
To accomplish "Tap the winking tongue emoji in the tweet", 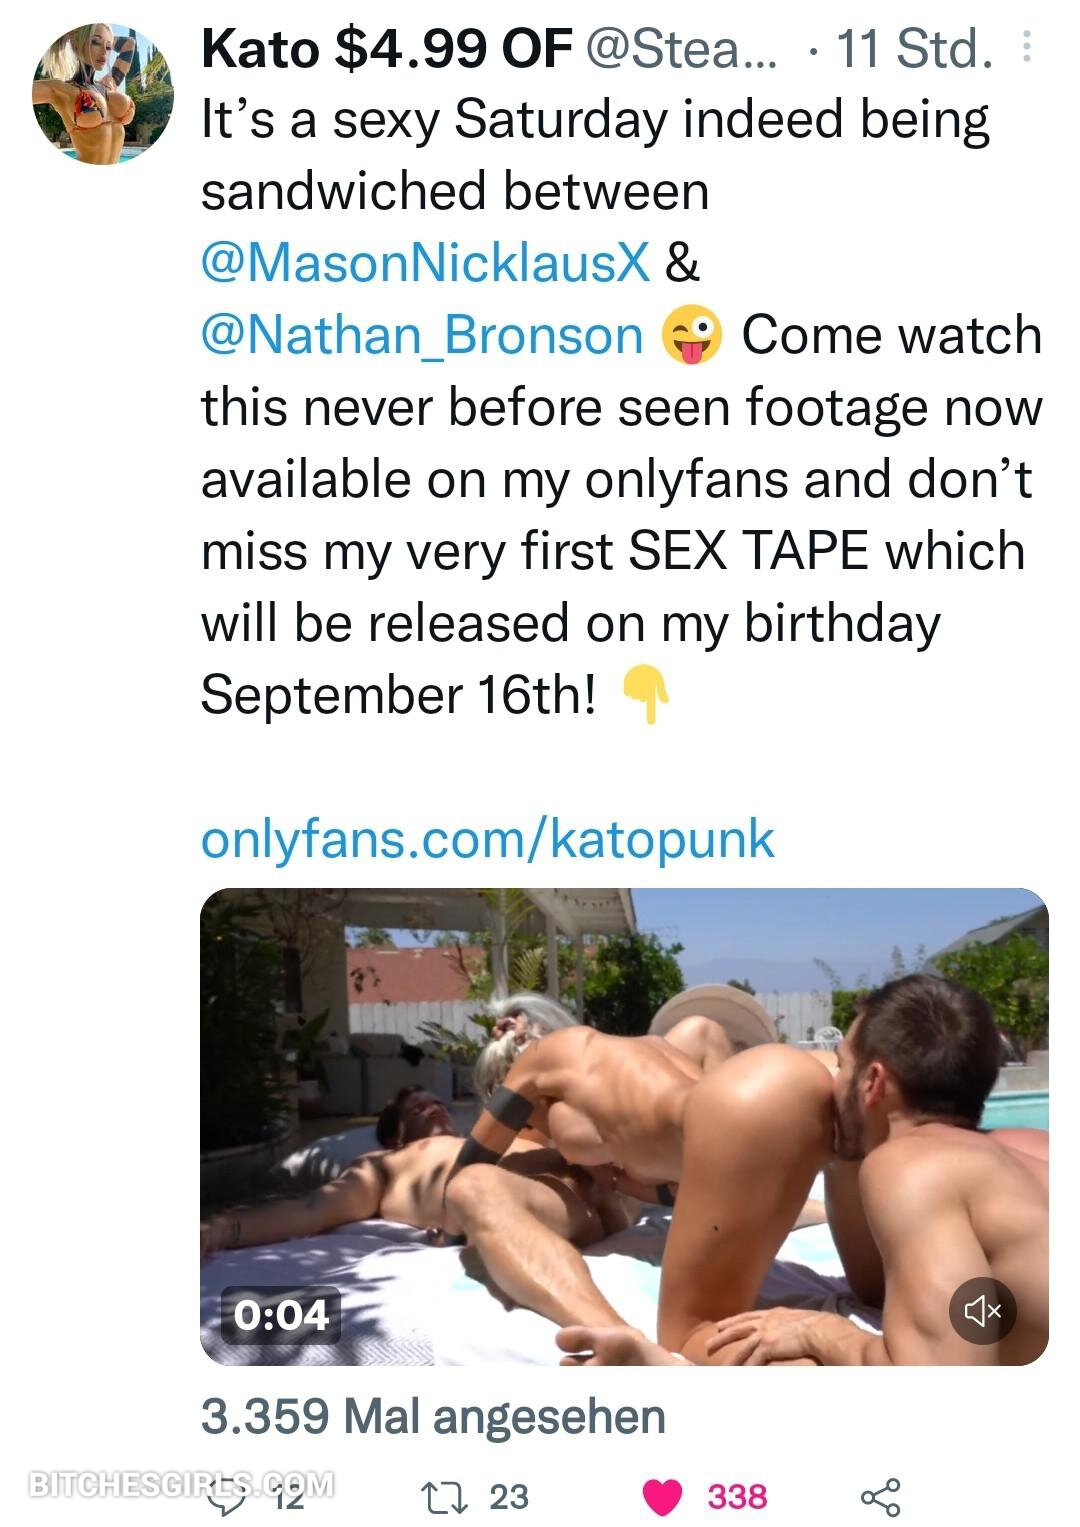I will (691, 335).
